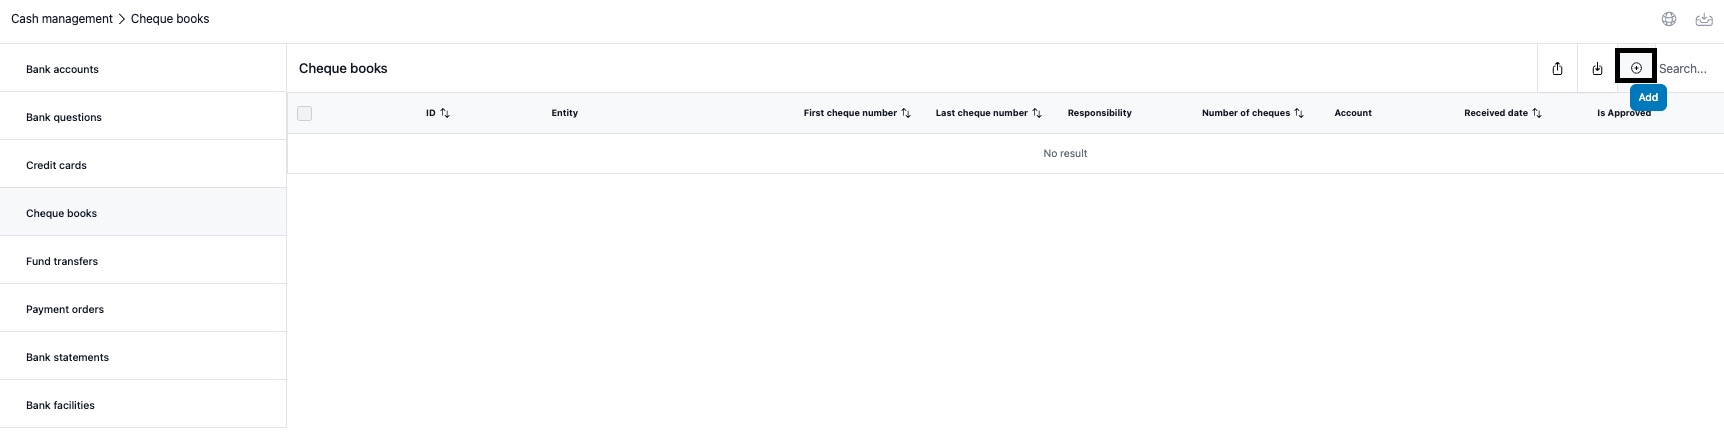
Task: Click the Entity column header
Action: pos(565,113)
